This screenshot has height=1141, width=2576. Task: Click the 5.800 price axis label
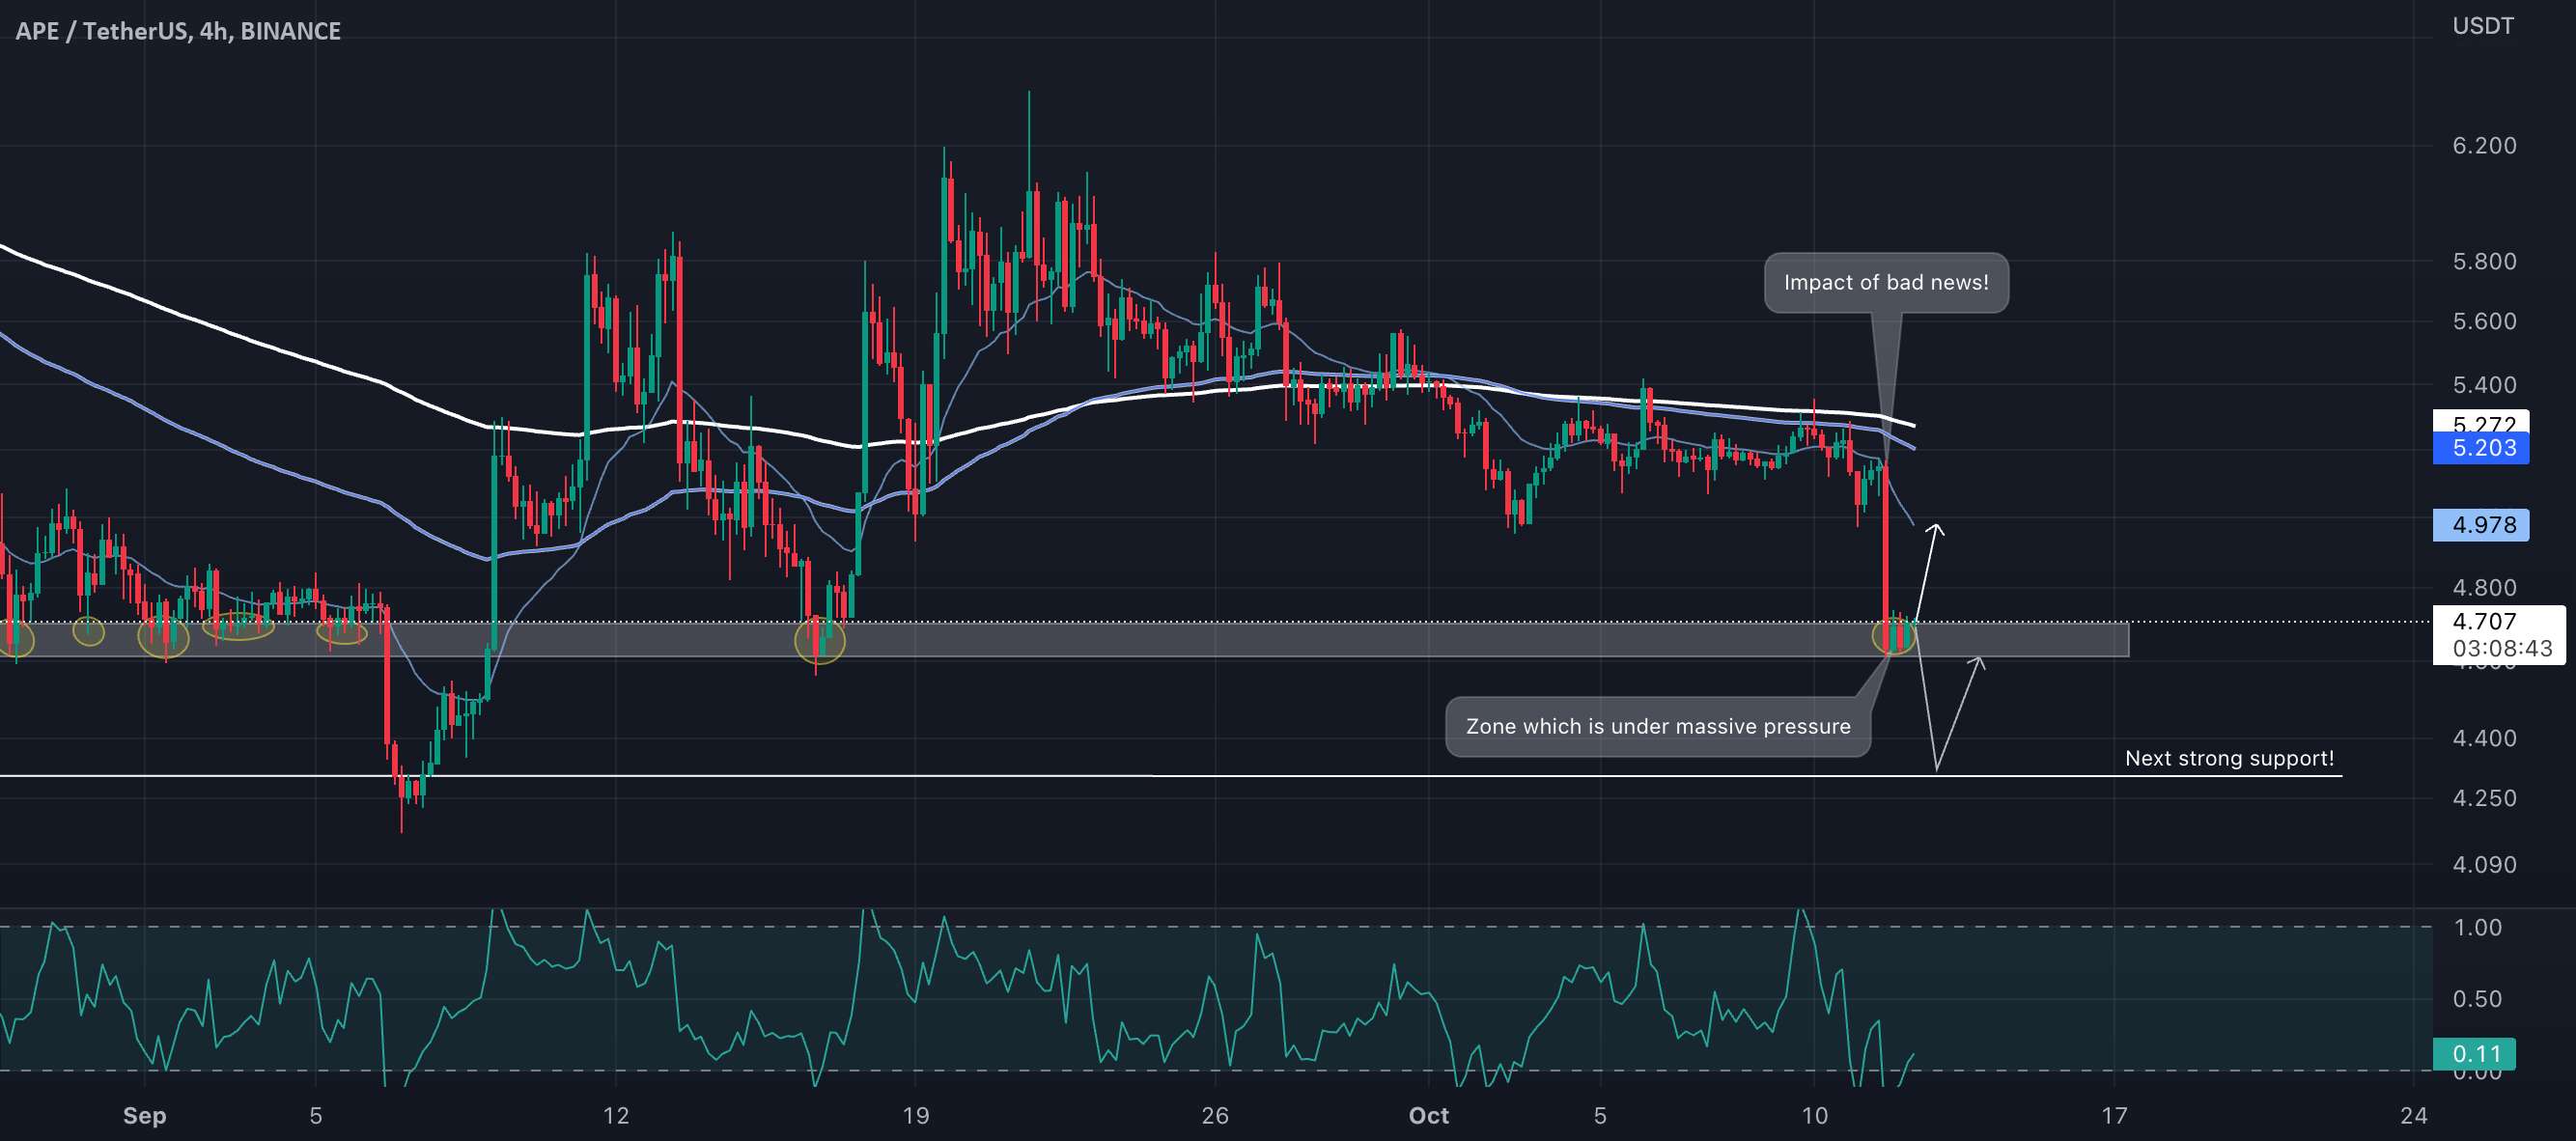2484,262
